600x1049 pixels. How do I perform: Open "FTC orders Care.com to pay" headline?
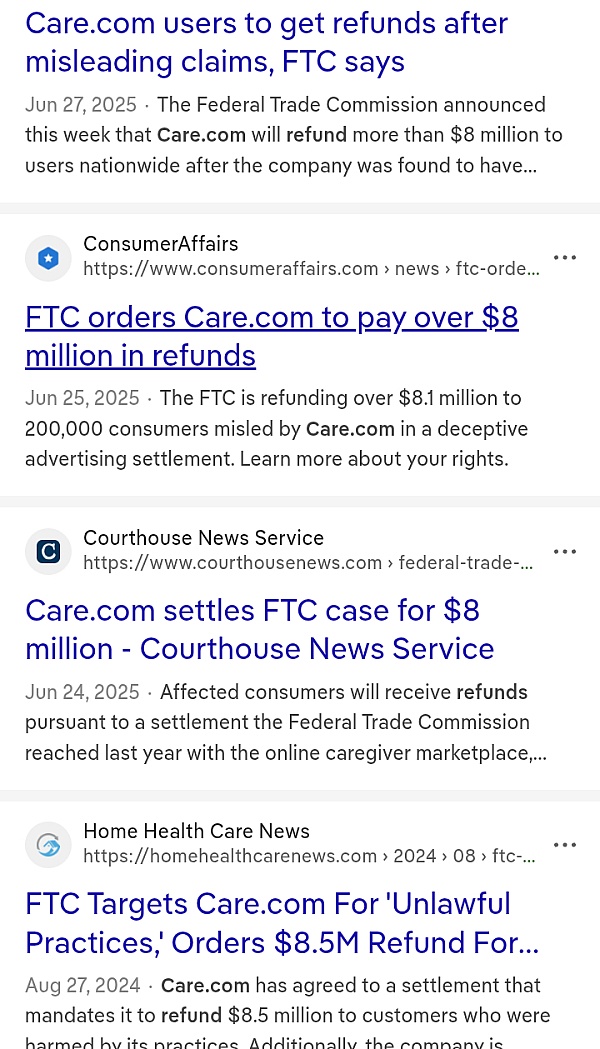pyautogui.click(x=272, y=336)
